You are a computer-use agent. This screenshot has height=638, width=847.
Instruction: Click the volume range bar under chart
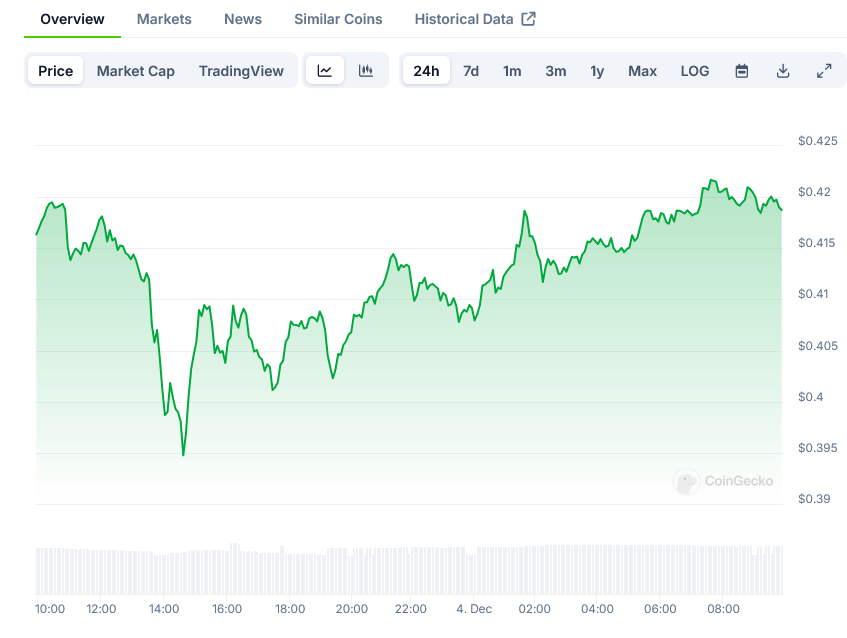pyautogui.click(x=410, y=570)
